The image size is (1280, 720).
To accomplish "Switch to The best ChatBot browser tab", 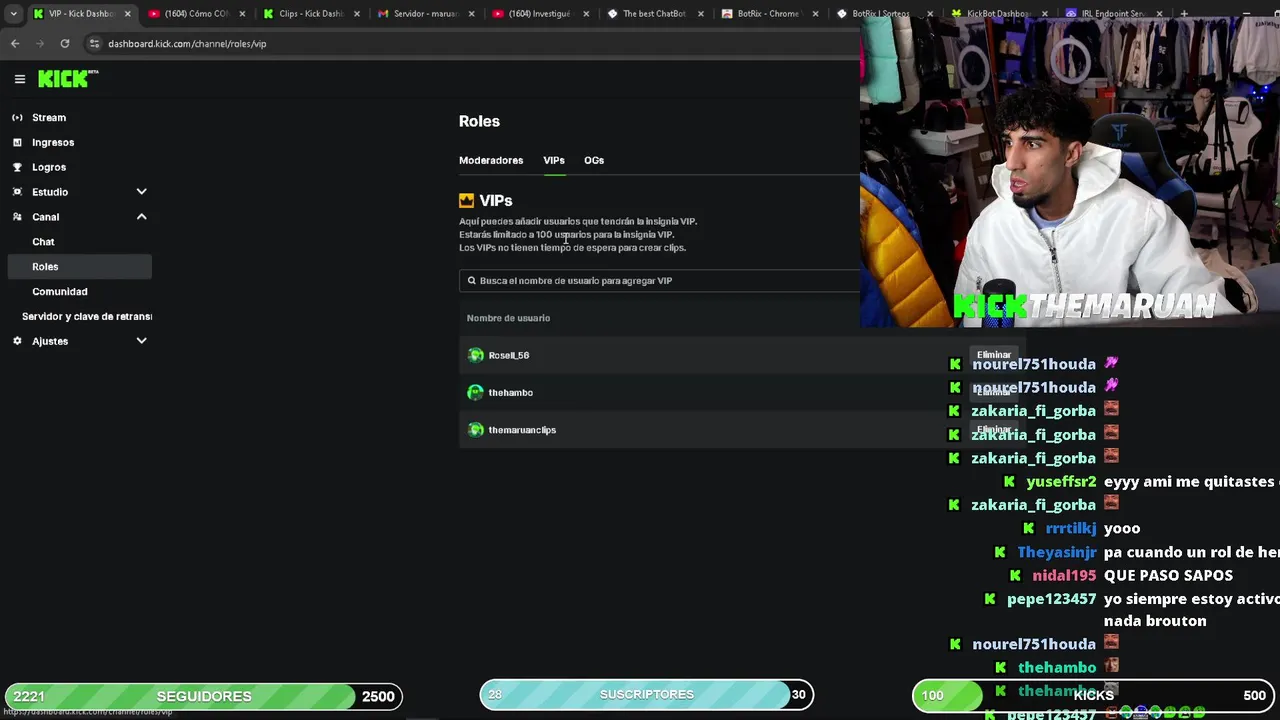I will click(654, 14).
